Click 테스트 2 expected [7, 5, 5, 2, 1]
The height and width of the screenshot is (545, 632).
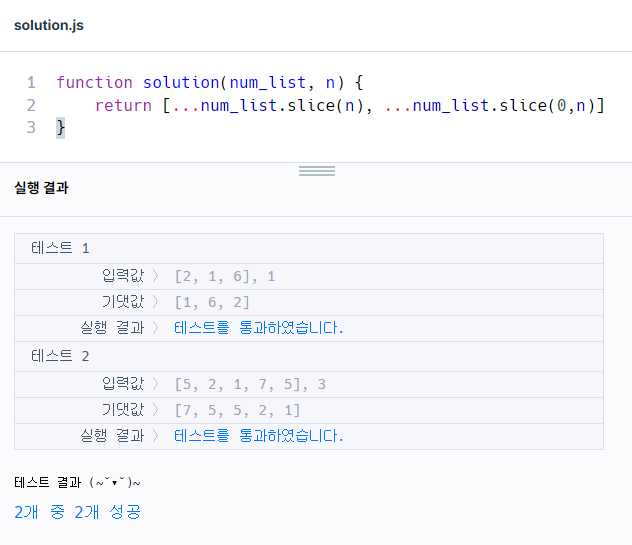coord(237,410)
